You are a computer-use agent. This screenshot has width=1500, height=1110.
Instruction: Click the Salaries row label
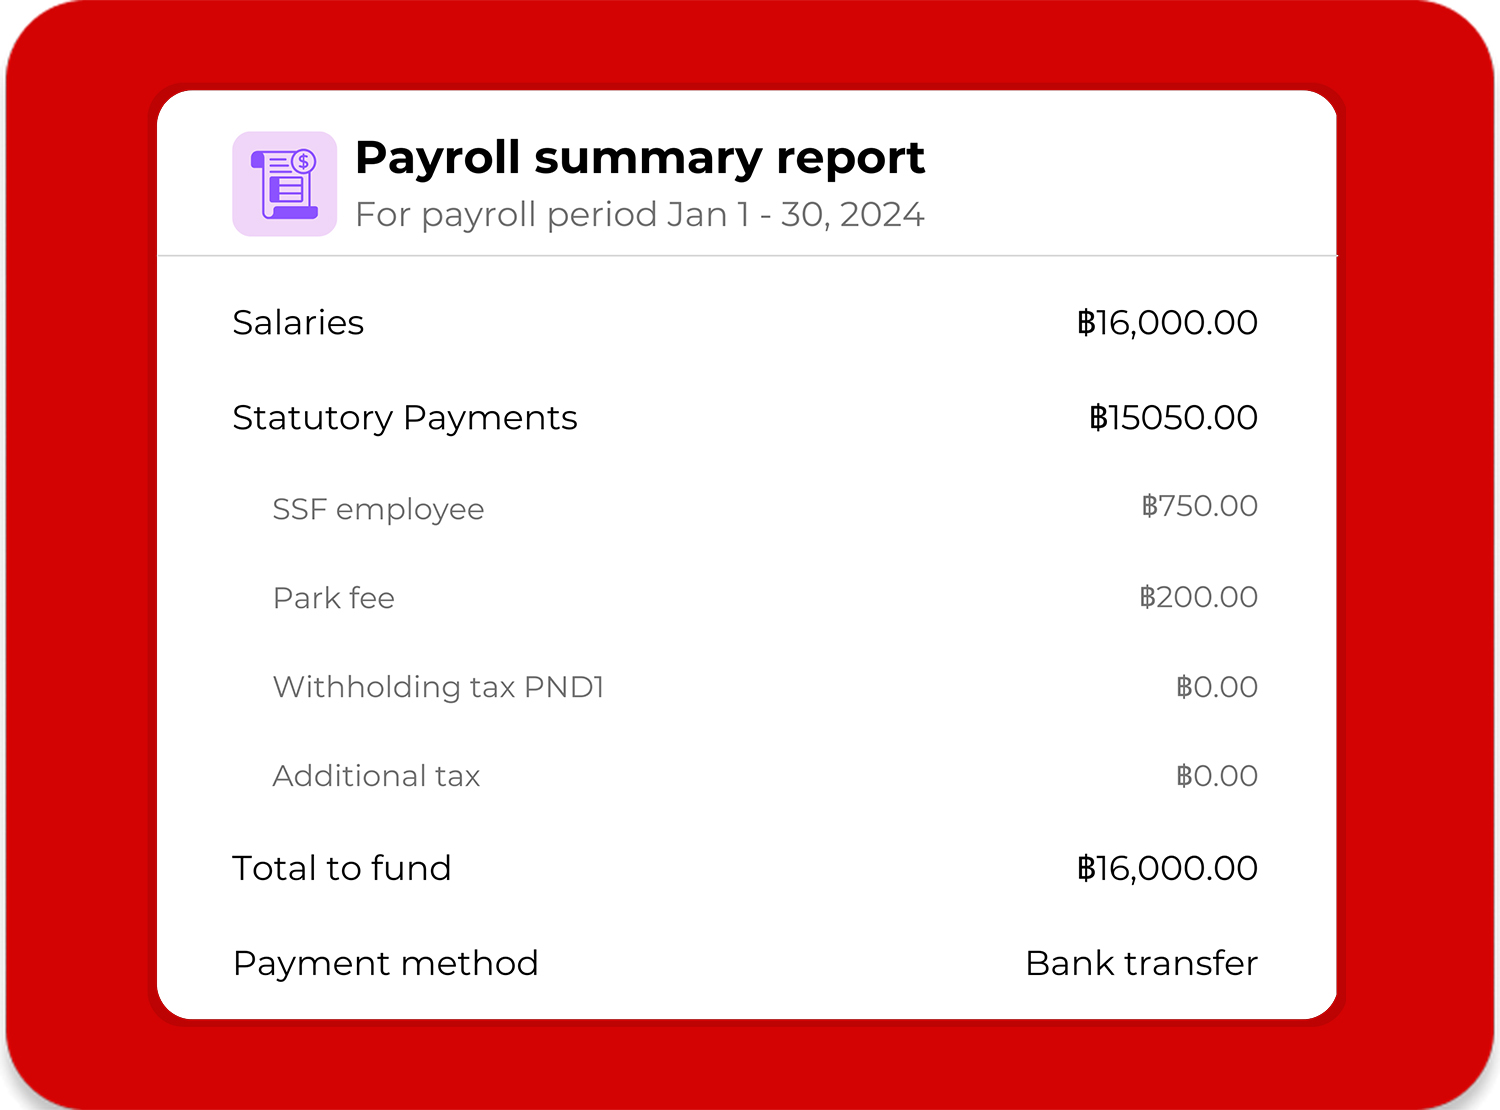tap(298, 323)
